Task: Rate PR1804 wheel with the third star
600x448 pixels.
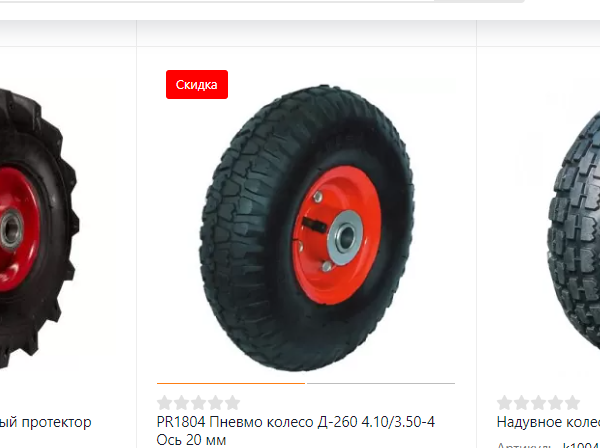Action: [x=199, y=403]
